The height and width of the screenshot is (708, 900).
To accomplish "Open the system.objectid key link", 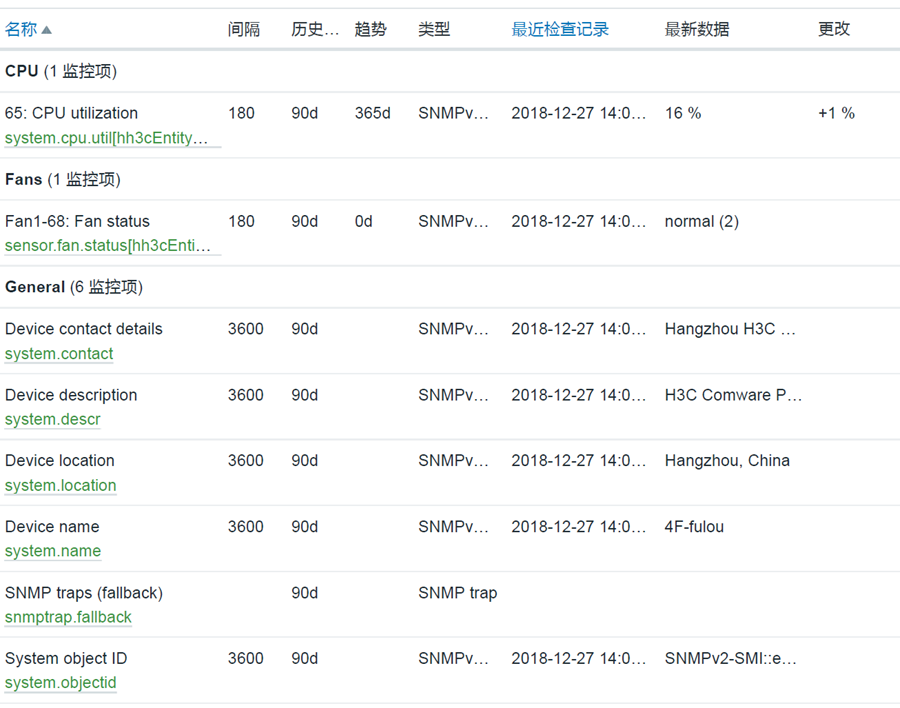I will click(x=61, y=683).
